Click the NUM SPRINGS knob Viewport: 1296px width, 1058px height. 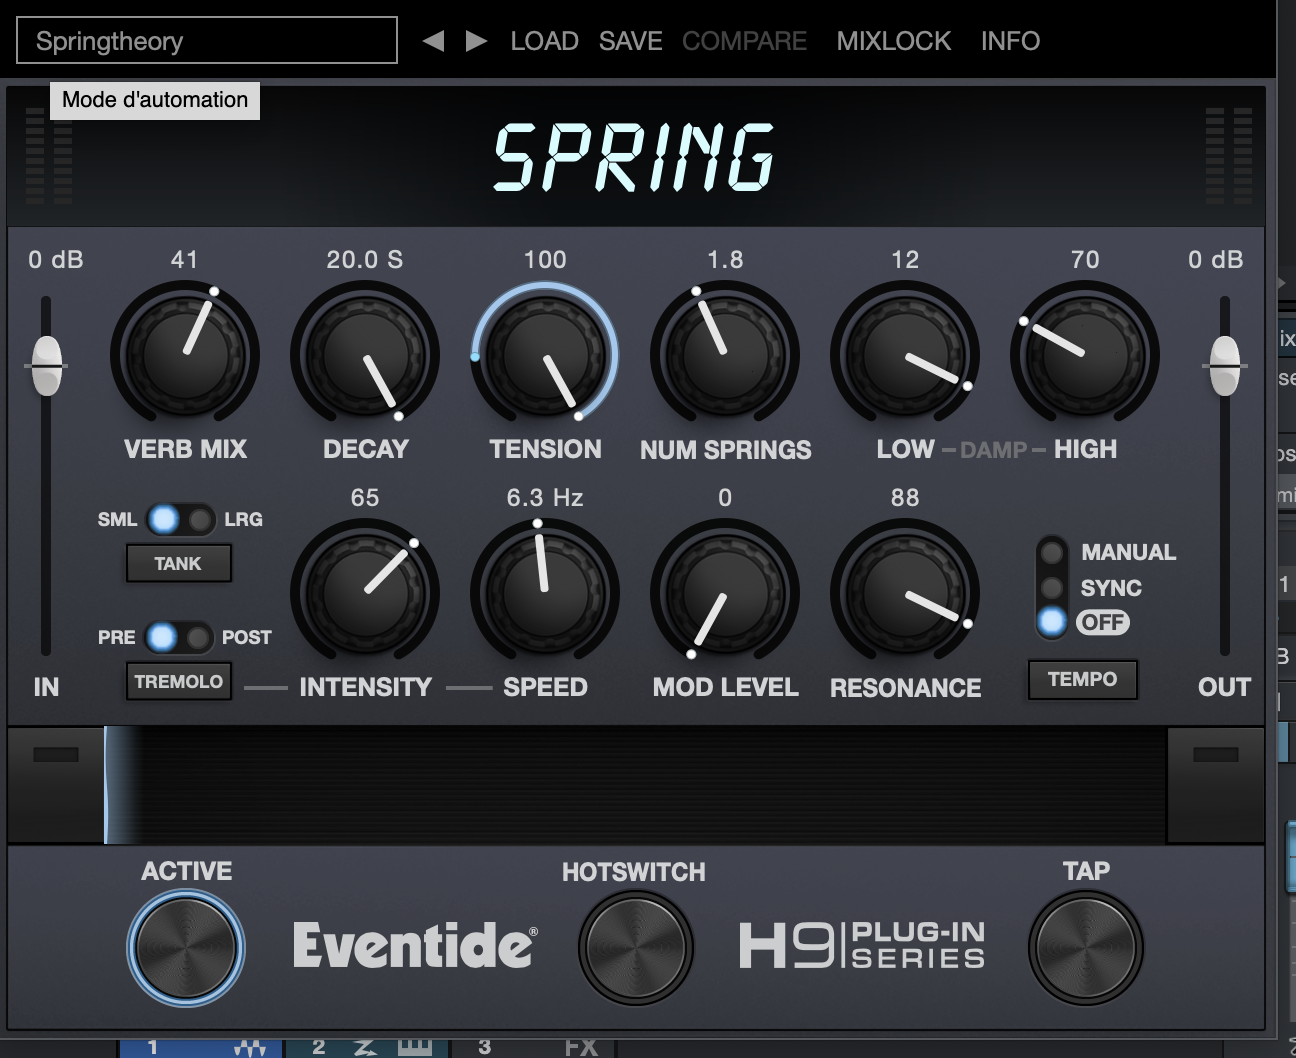point(725,355)
